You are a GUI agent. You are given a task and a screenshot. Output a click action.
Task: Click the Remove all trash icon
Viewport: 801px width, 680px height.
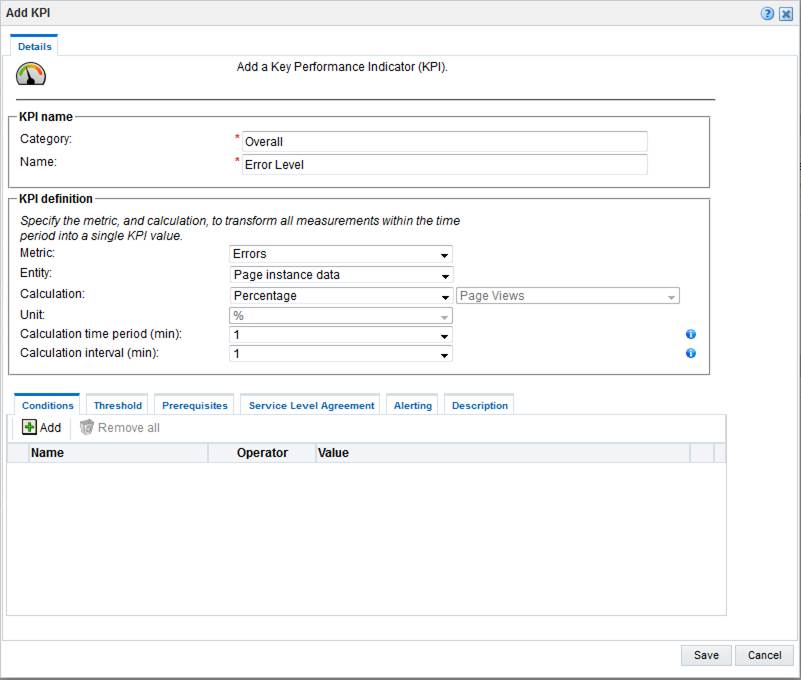tap(87, 427)
